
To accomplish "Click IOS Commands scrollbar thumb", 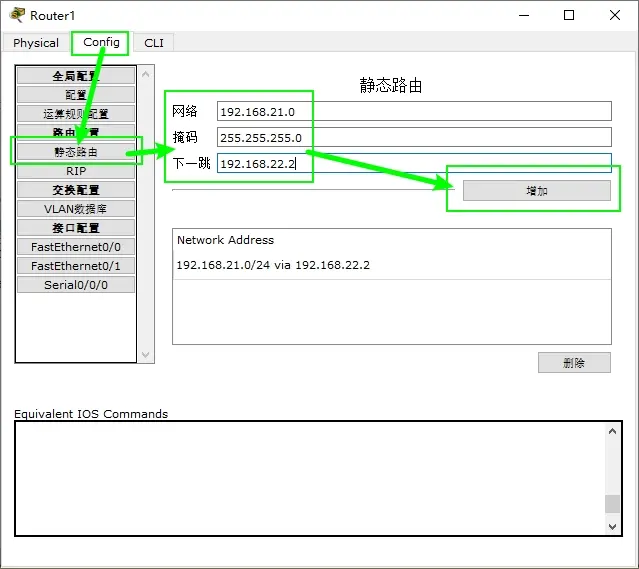I will point(612,504).
